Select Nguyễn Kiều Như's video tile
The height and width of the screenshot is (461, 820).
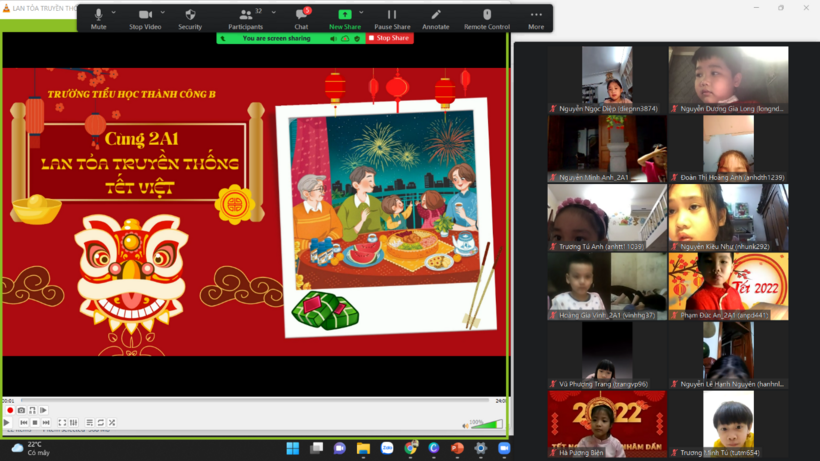pyautogui.click(x=728, y=217)
